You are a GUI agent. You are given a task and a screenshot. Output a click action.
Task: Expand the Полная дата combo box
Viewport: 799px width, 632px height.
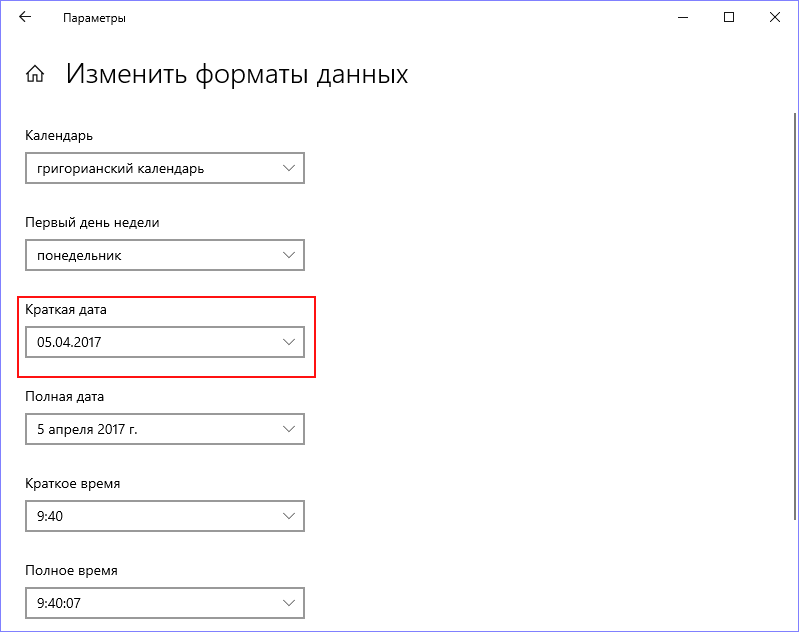[x=165, y=429]
